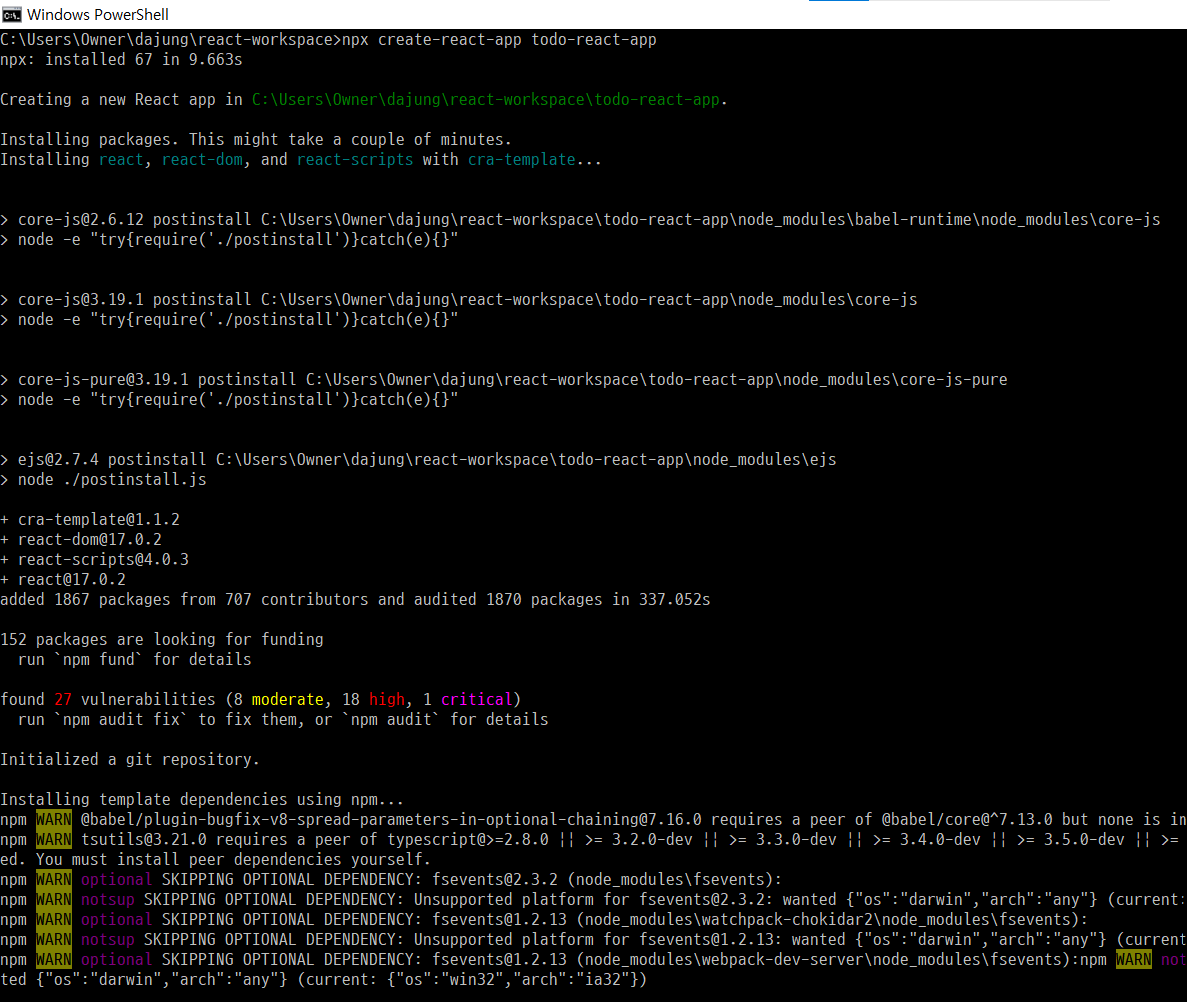
Task: Click the magenta 'critical' severity word
Action: (x=477, y=700)
